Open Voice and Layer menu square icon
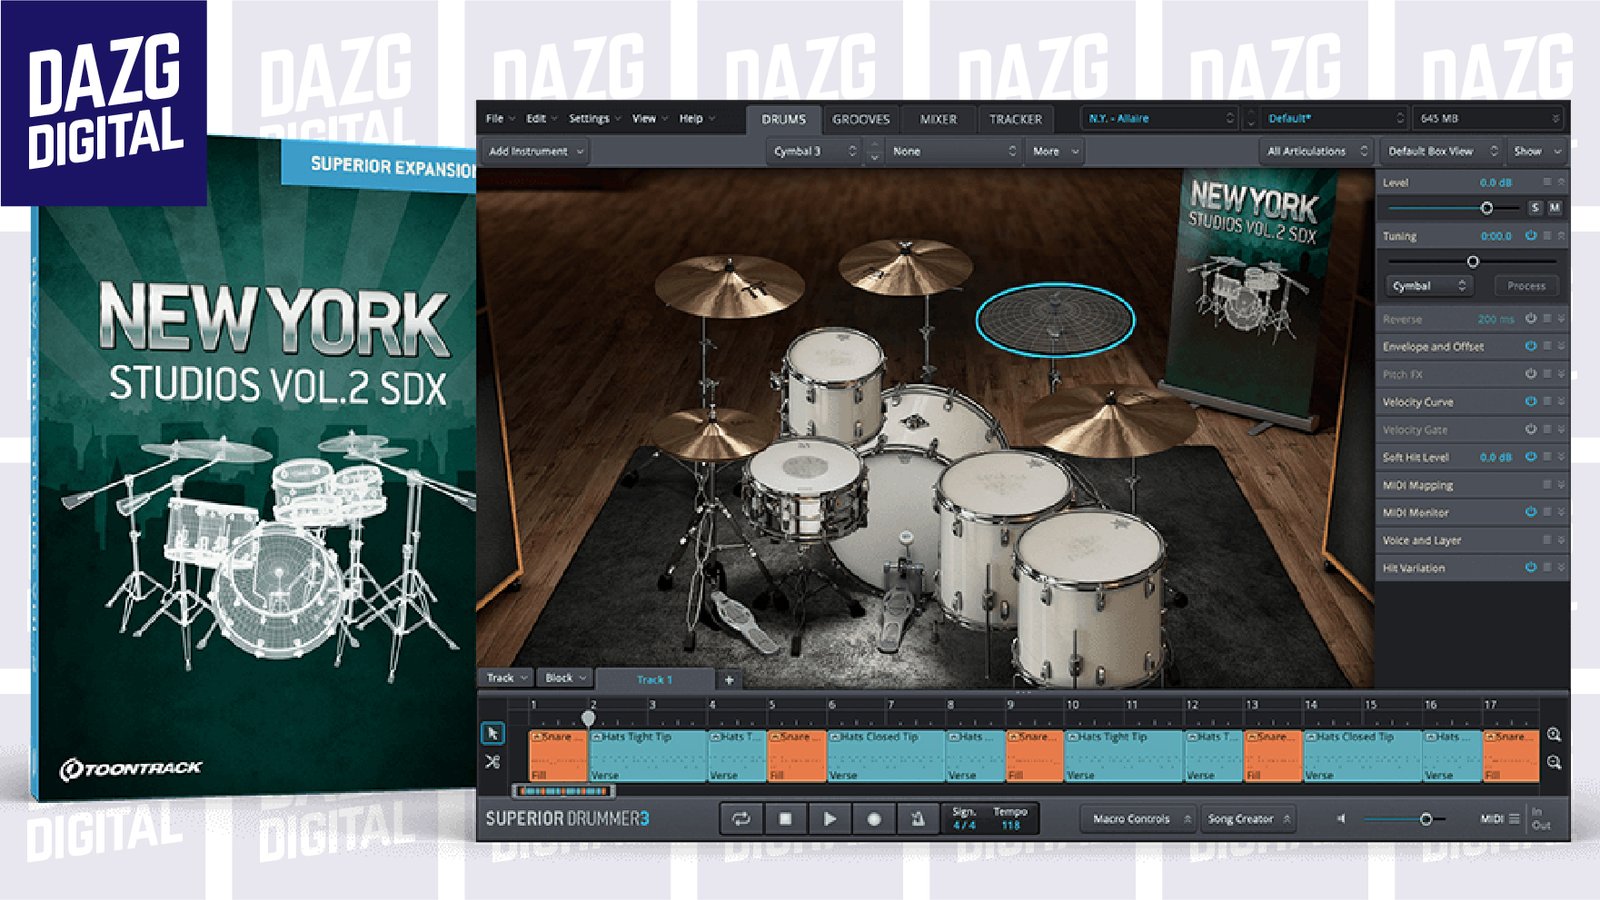 [1547, 540]
